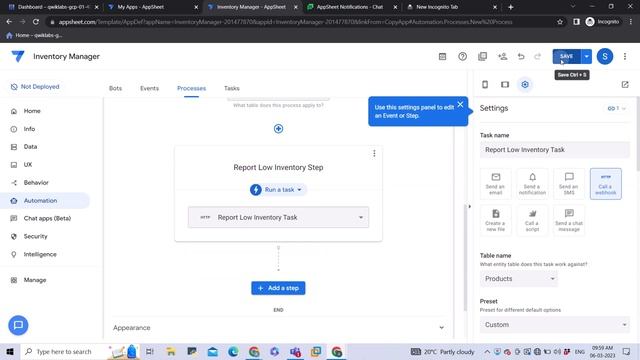Switch to the Tasks tab

point(231,88)
